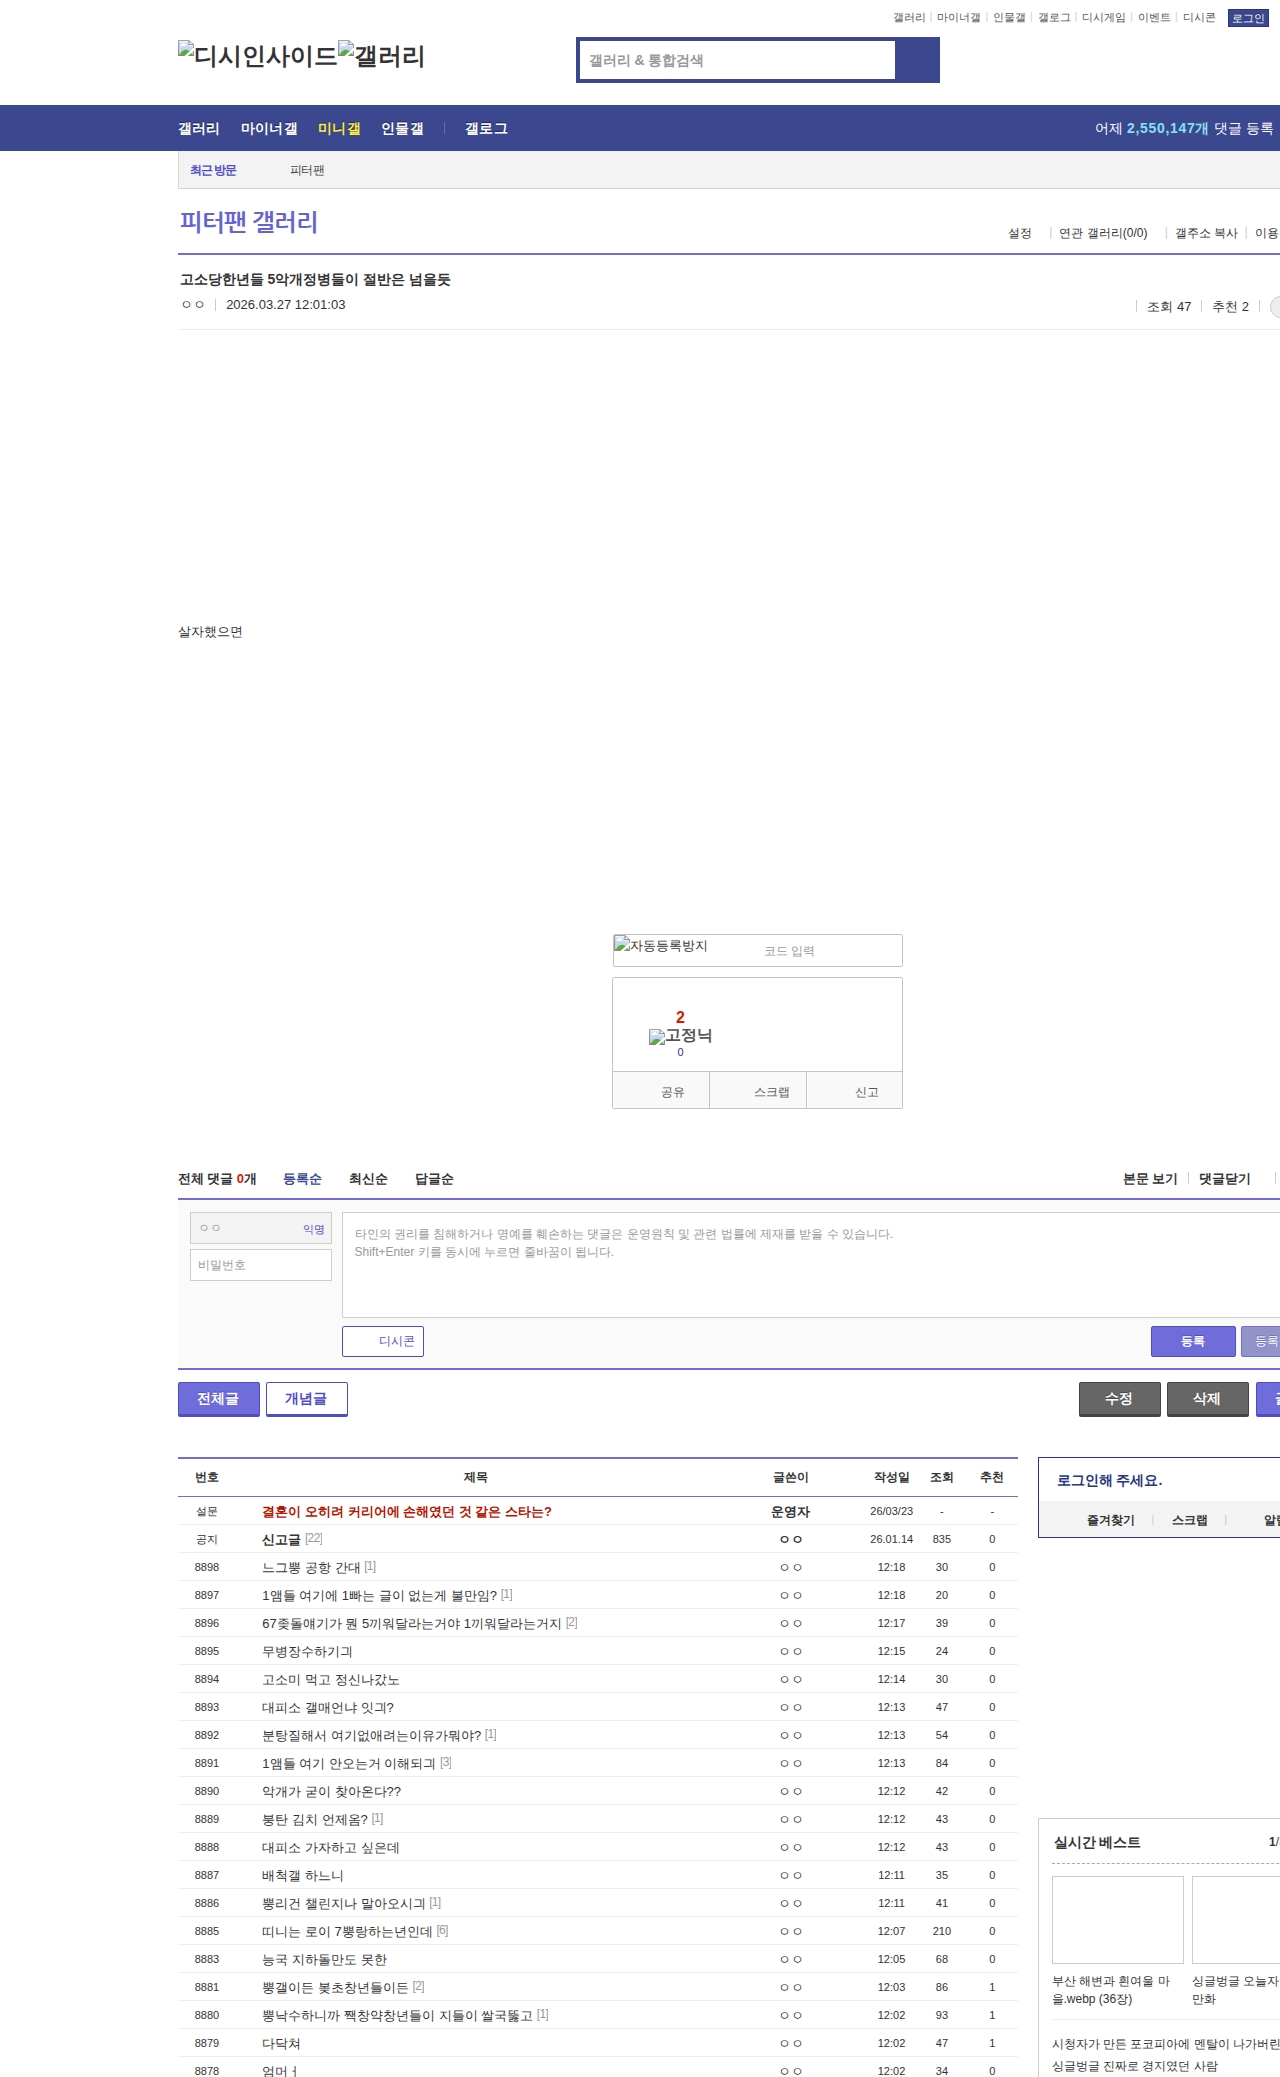Viewport: 1280px width, 2077px height.
Task: Click the comment nickname field labeled 익명
Action: point(261,1229)
